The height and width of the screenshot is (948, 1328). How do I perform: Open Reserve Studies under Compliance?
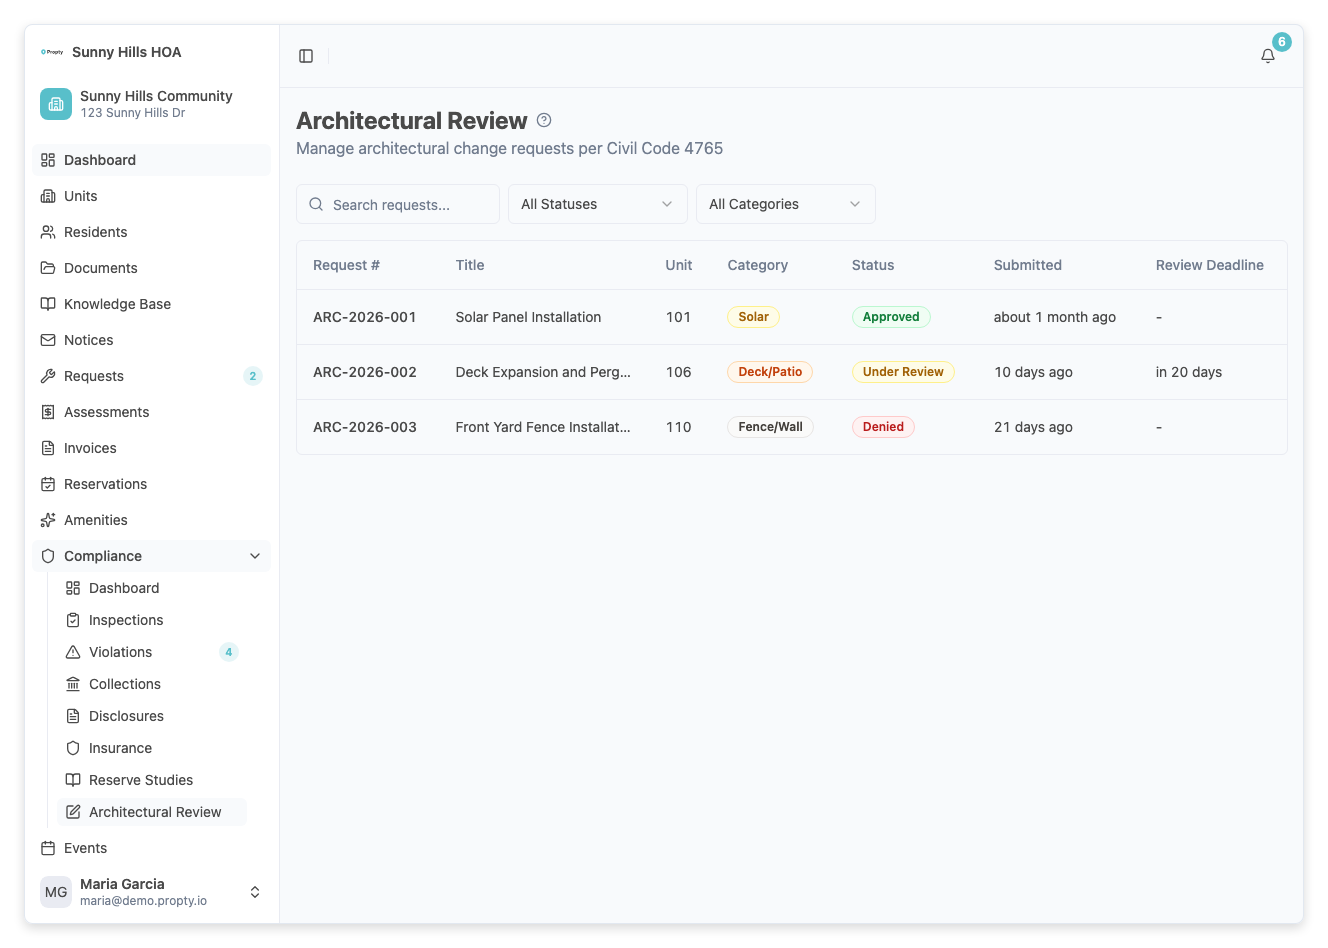(x=140, y=780)
